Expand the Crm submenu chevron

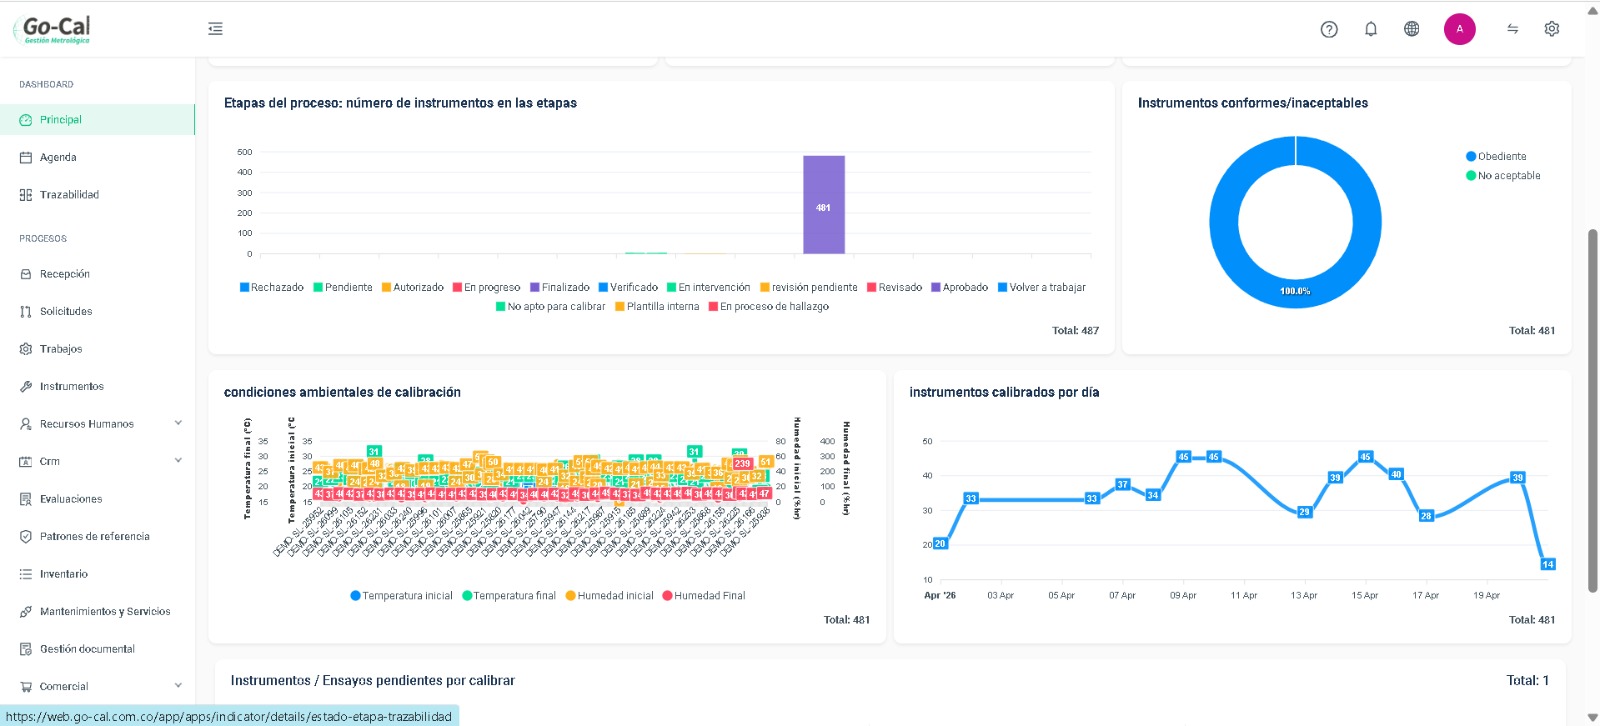point(178,461)
